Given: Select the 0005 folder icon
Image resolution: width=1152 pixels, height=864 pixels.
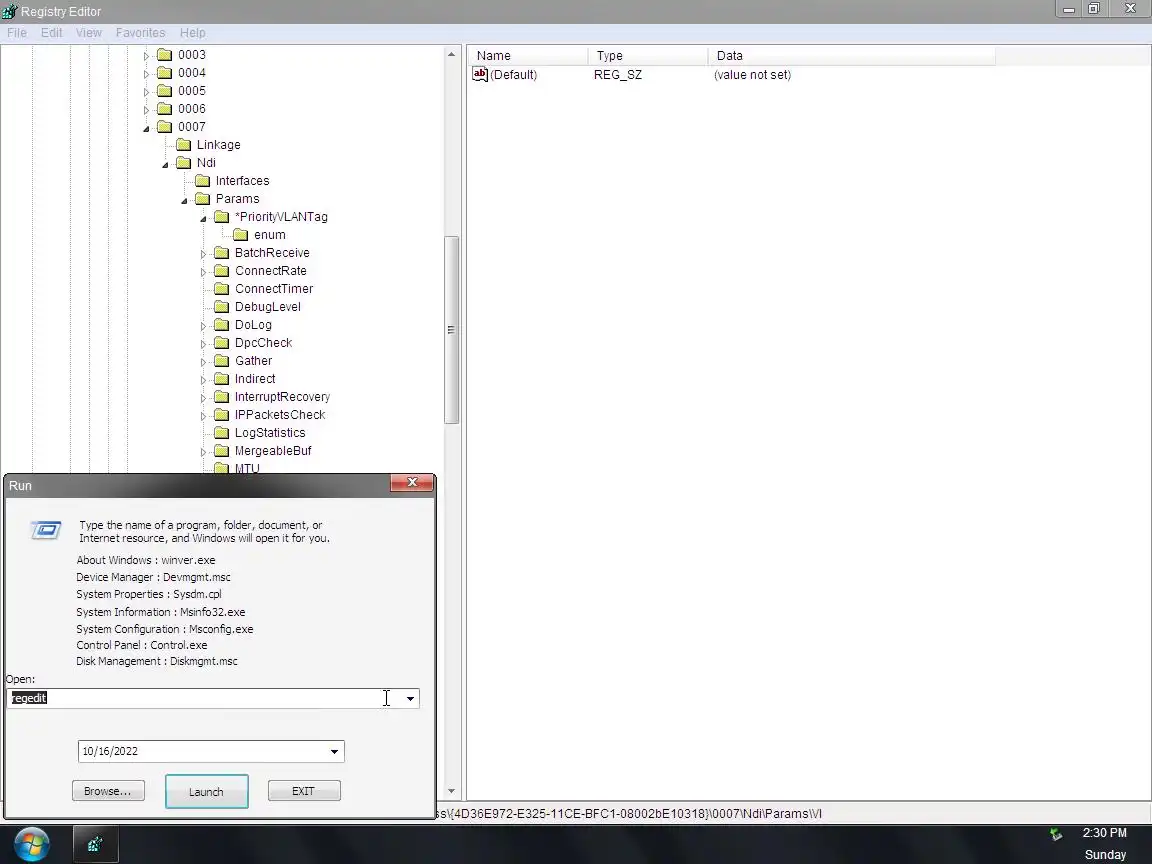Looking at the screenshot, I should pyautogui.click(x=165, y=91).
